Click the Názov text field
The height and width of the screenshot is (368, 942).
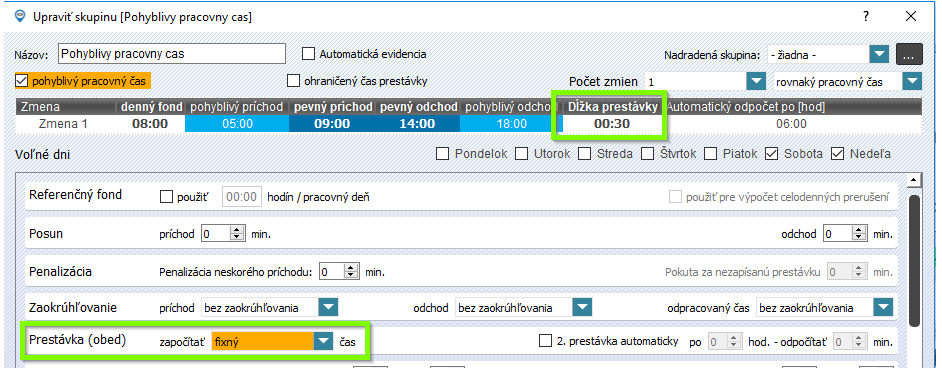point(172,53)
